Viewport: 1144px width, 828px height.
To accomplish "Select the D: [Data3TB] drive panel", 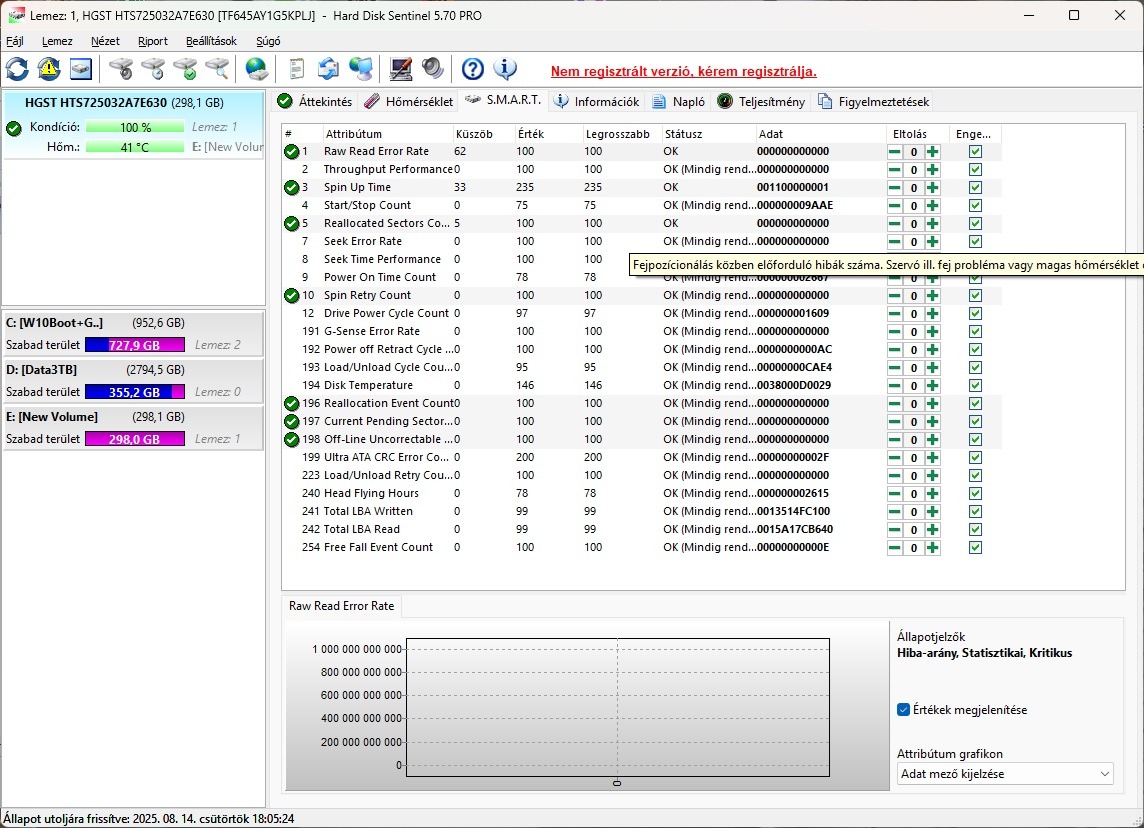I will 134,380.
